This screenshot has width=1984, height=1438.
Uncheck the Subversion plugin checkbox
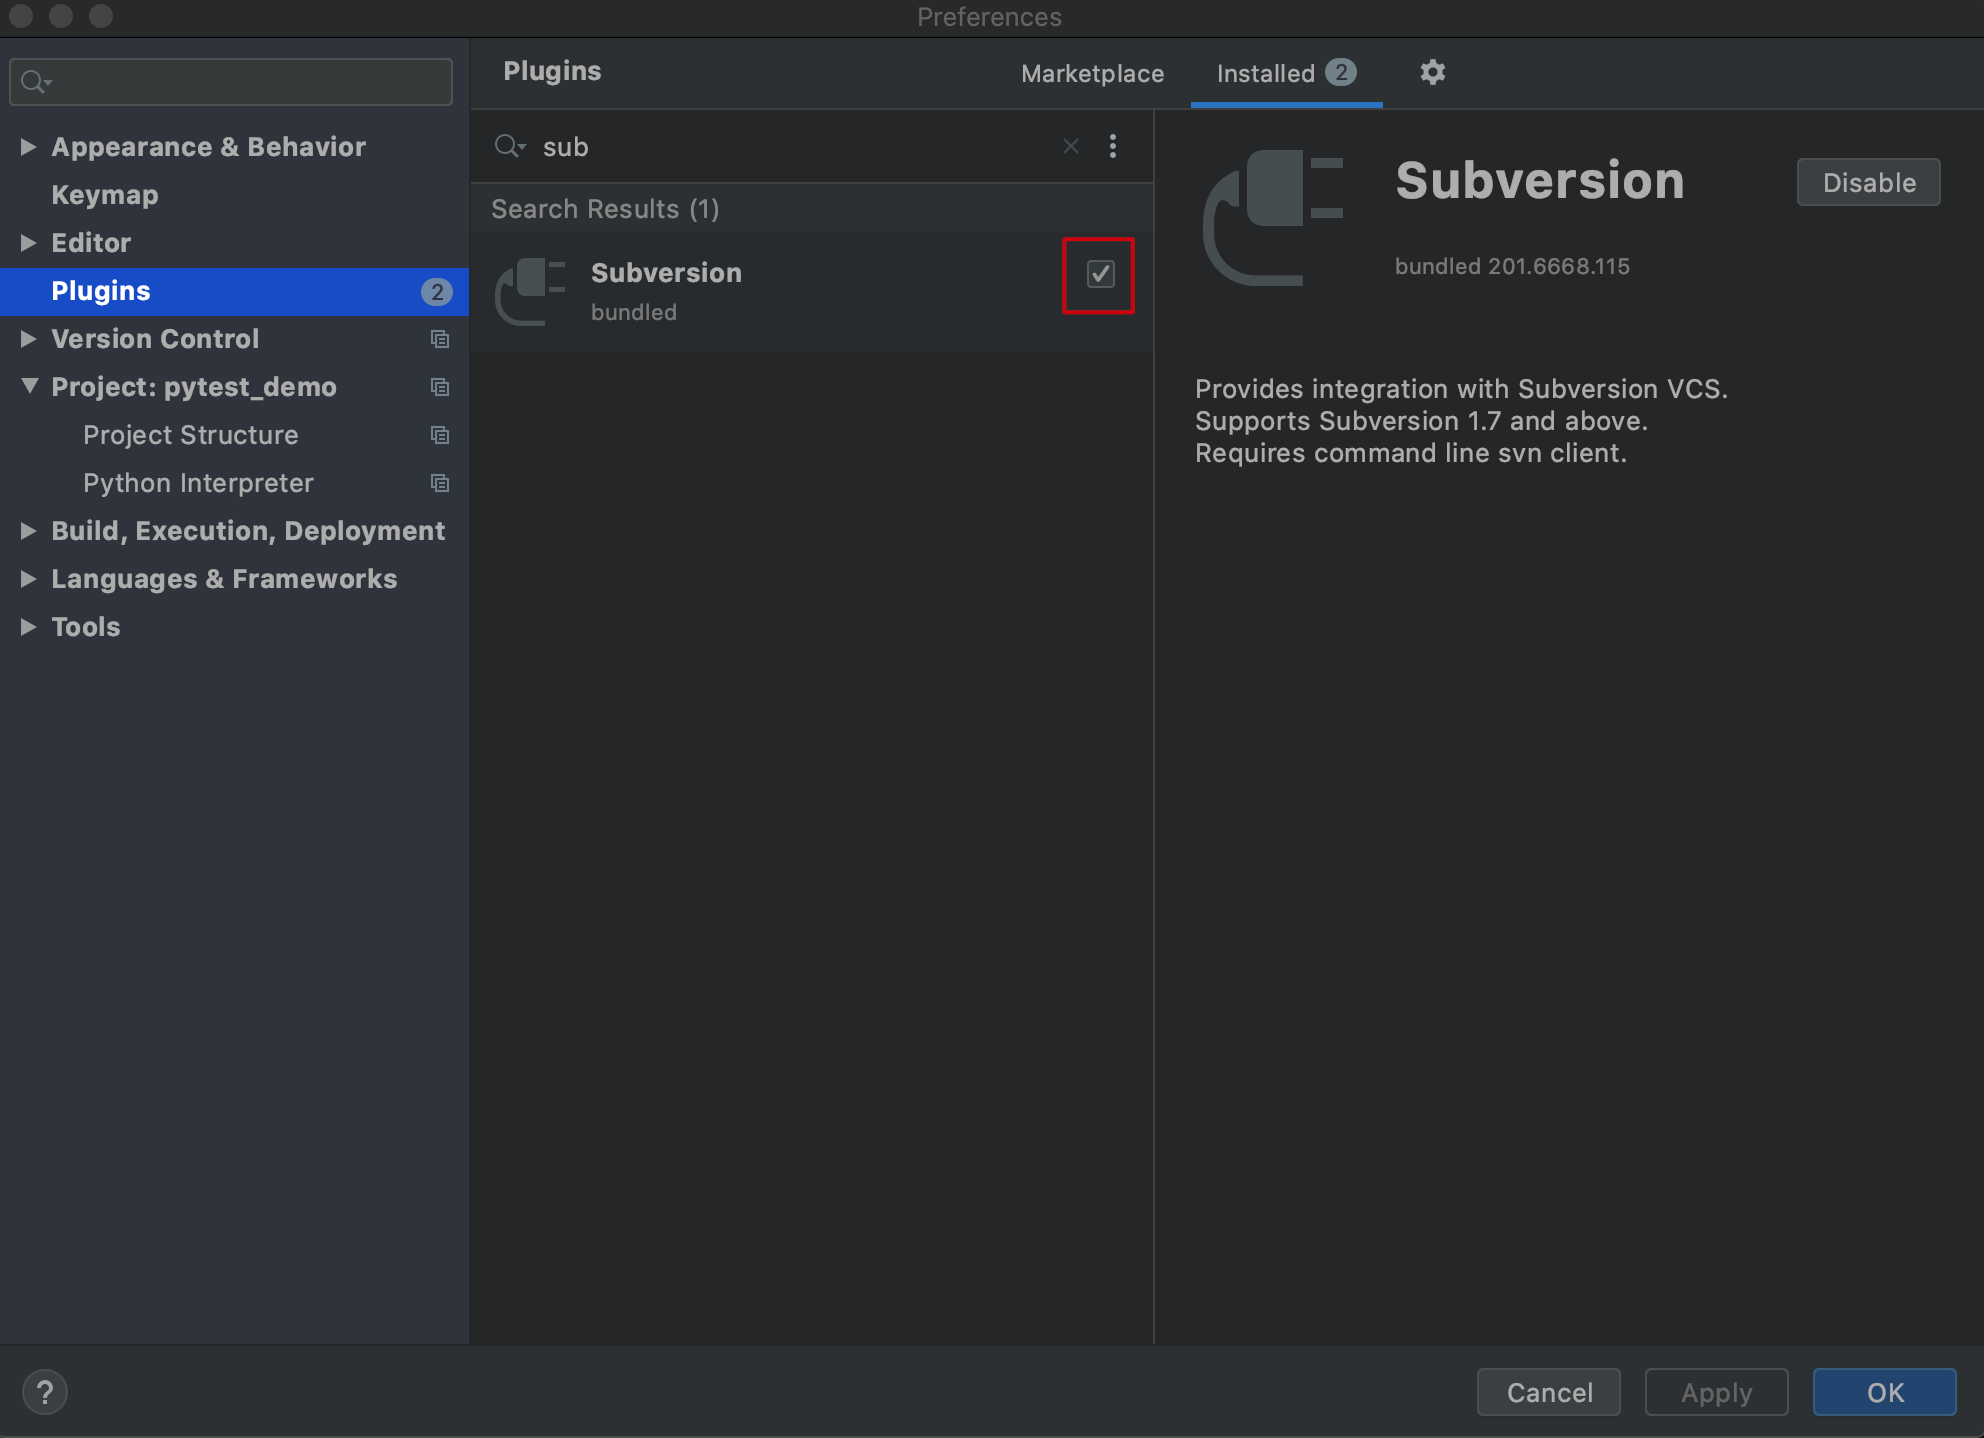pyautogui.click(x=1100, y=274)
